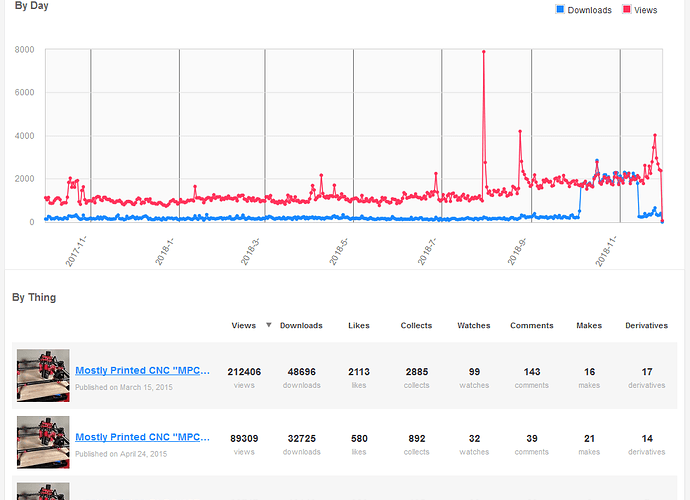This screenshot has width=690, height=500.
Task: Click the Downloads legend label
Action: [x=589, y=10]
